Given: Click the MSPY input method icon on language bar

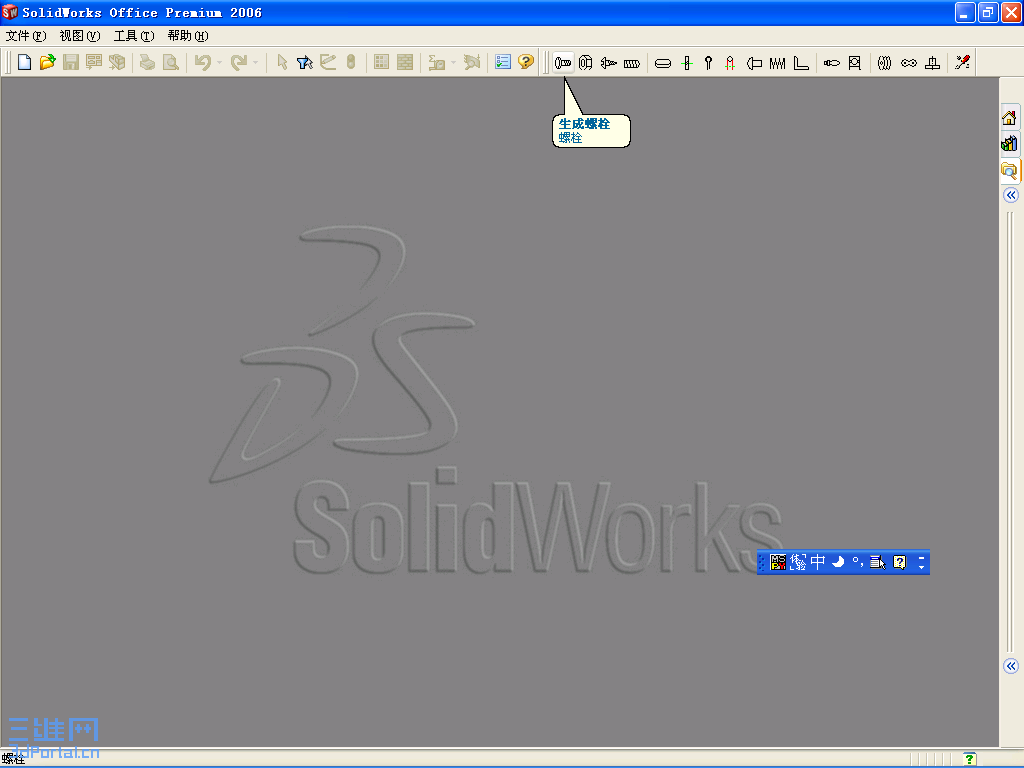Looking at the screenshot, I should click(x=778, y=562).
